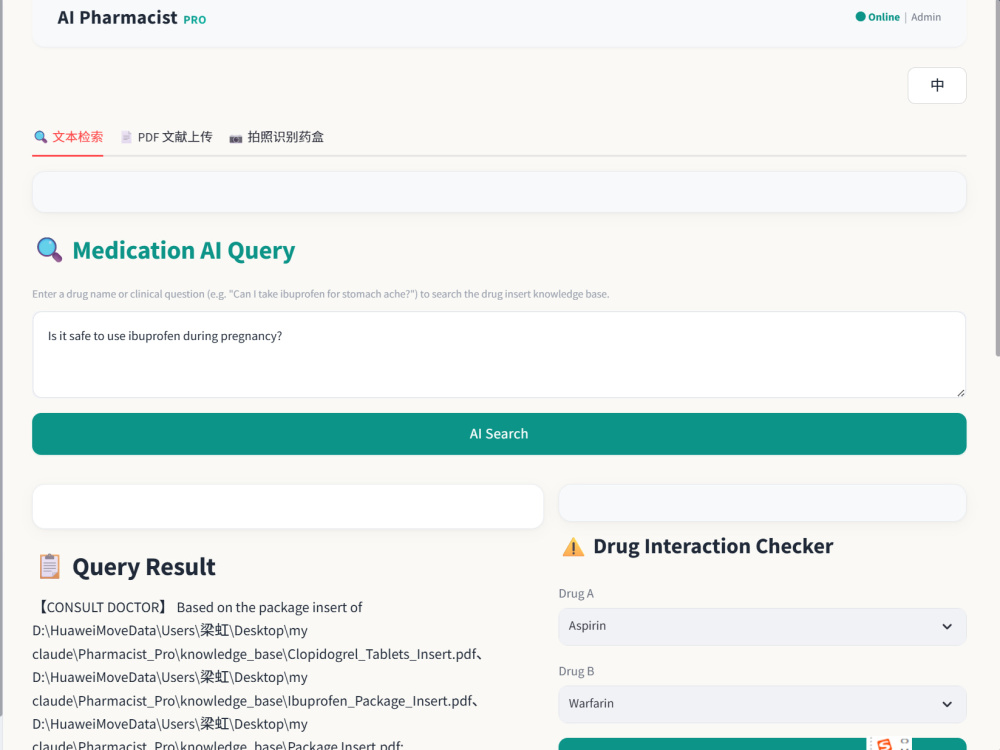Click the document icon on PDF 文献上传 tab
Viewport: 1000px width, 750px height.
126,137
